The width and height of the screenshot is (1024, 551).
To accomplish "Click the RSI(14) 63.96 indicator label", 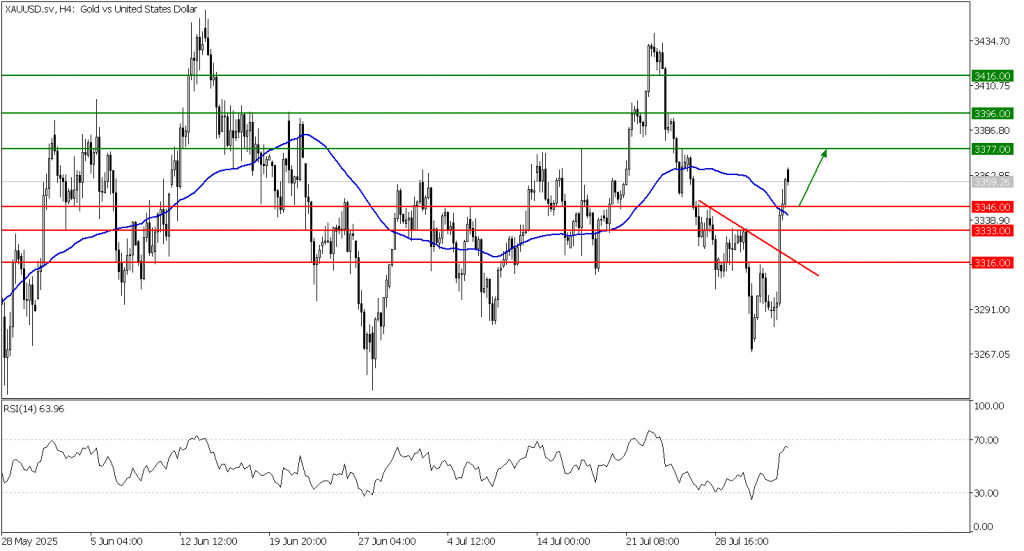I will 34,407.
